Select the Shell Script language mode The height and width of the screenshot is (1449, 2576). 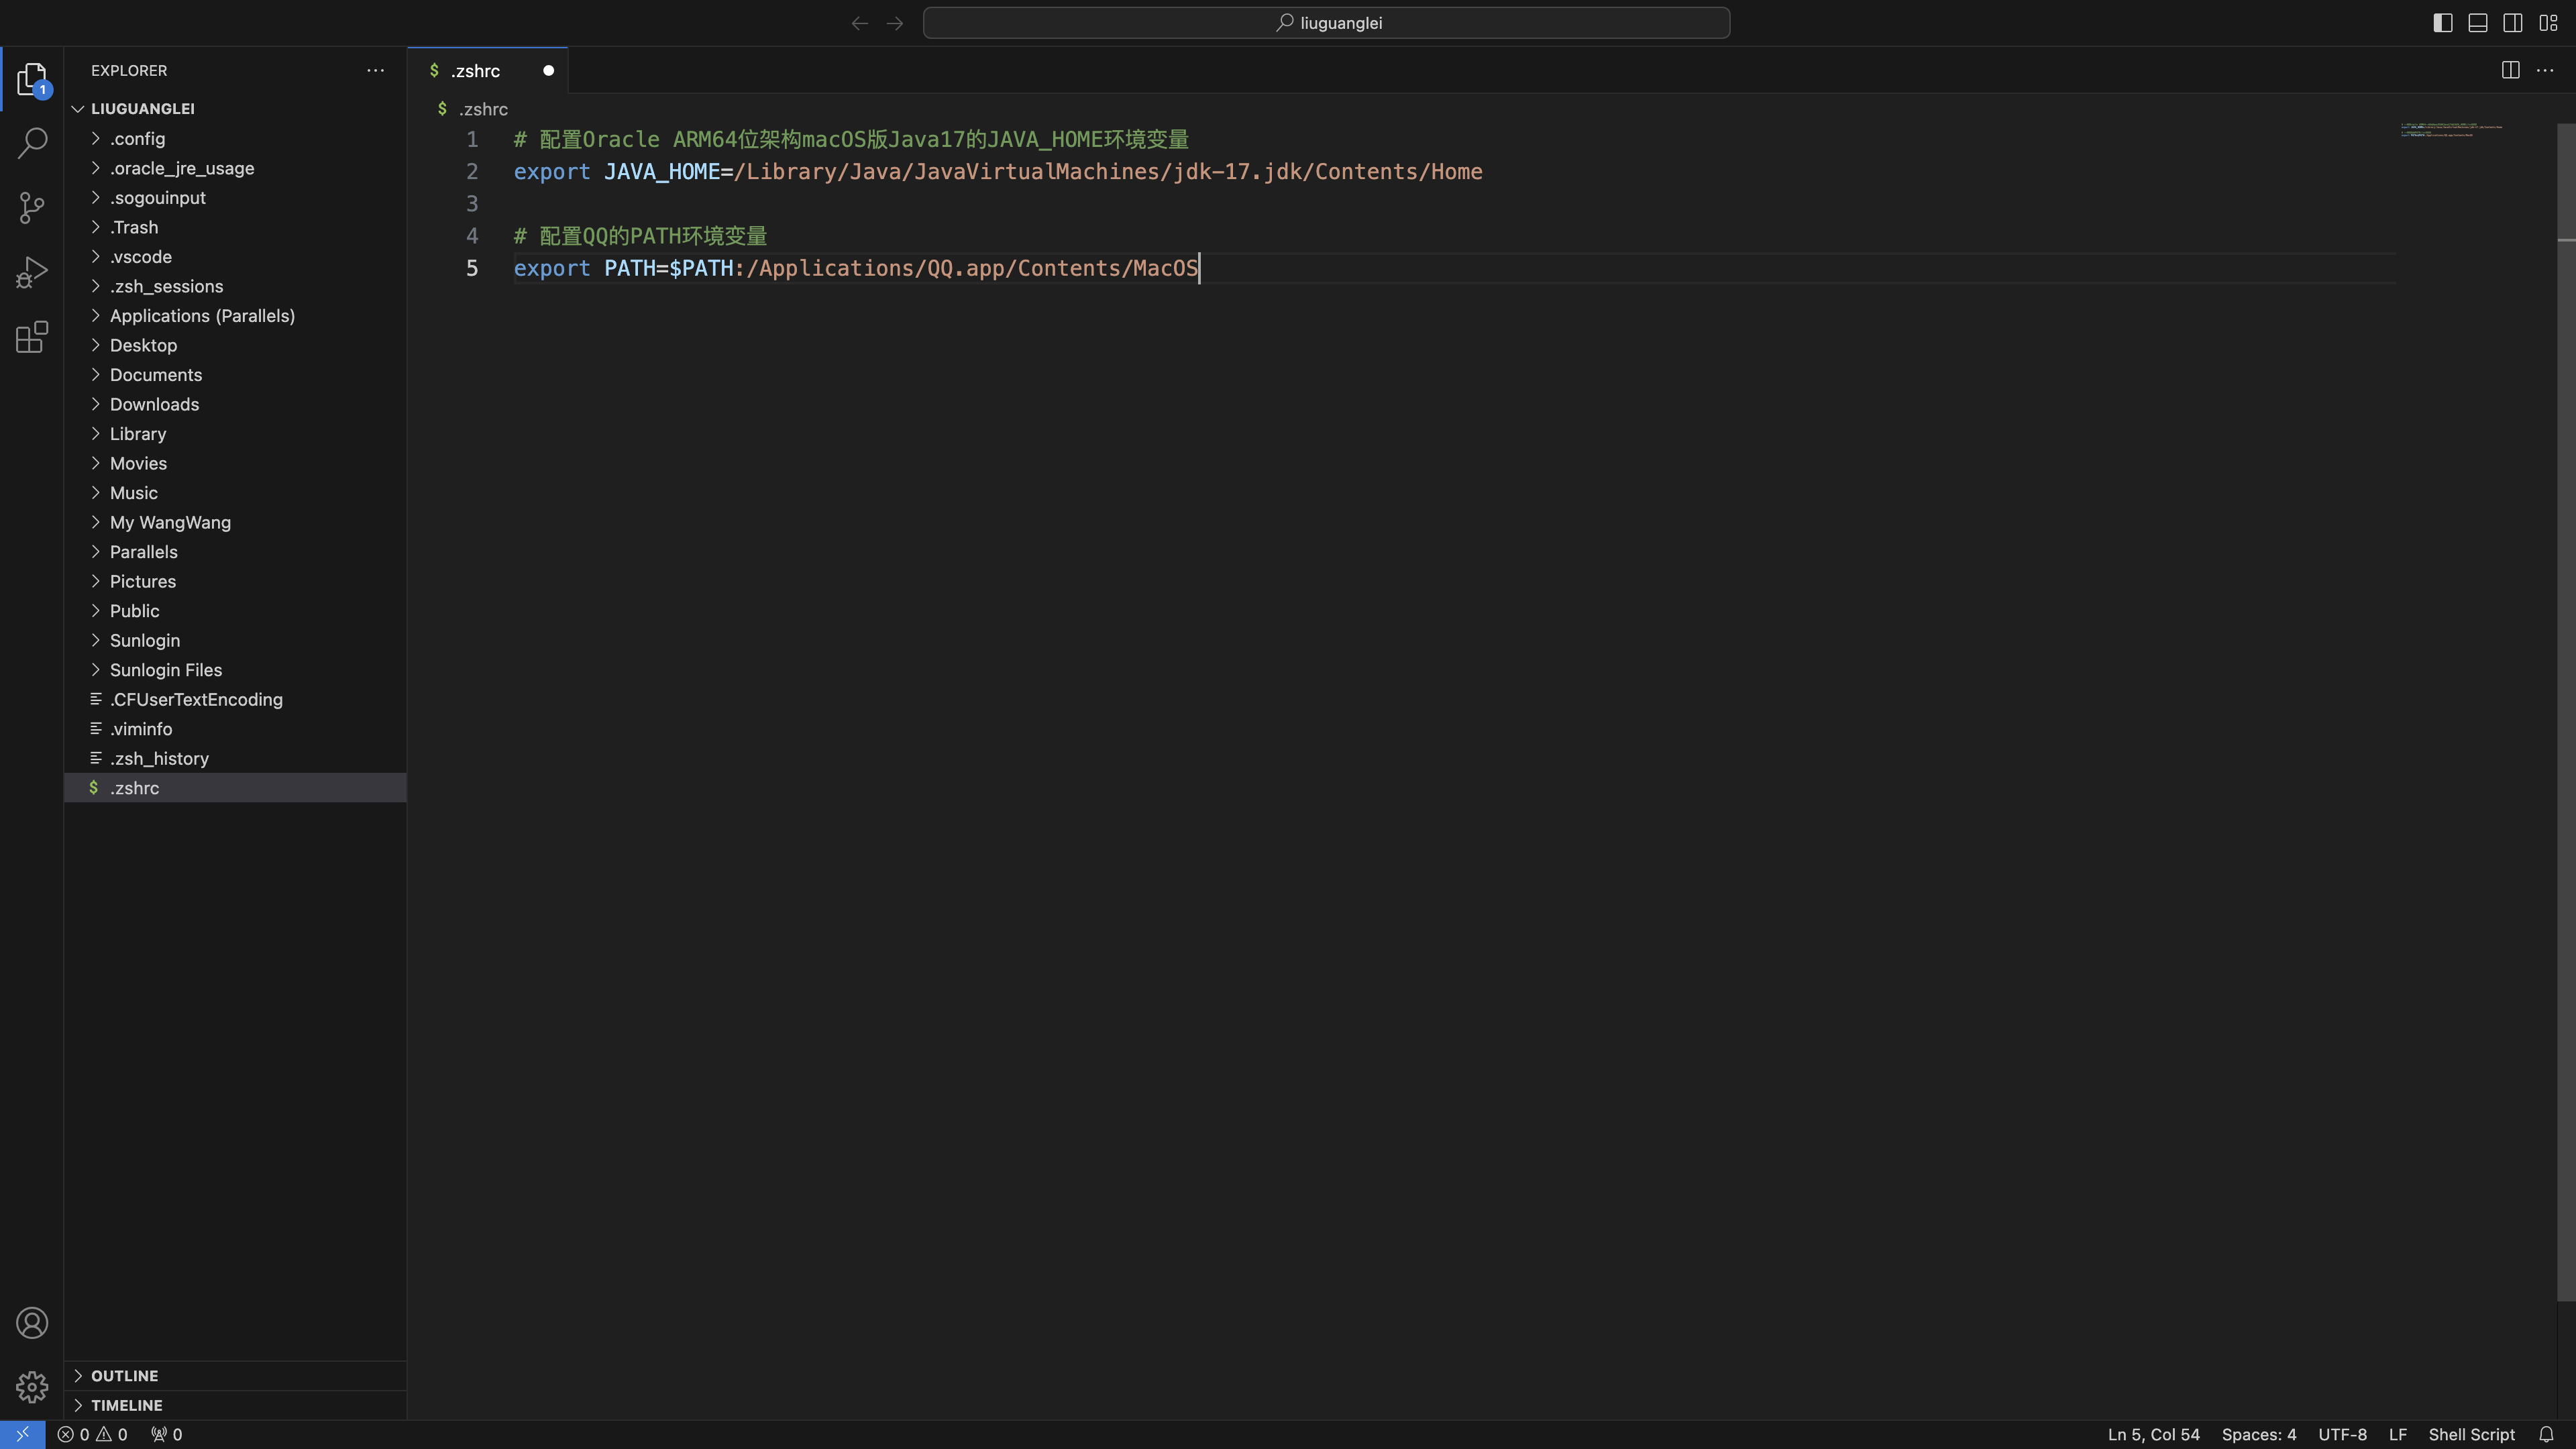tap(2471, 1434)
